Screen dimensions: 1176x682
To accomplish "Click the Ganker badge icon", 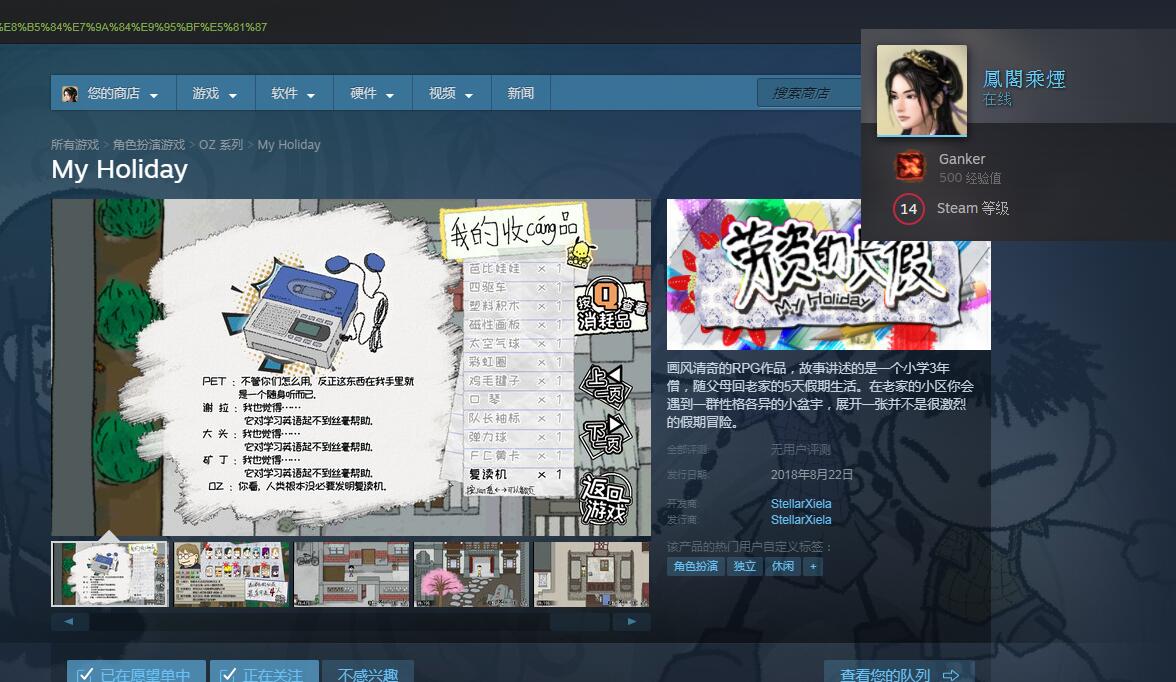I will (910, 166).
